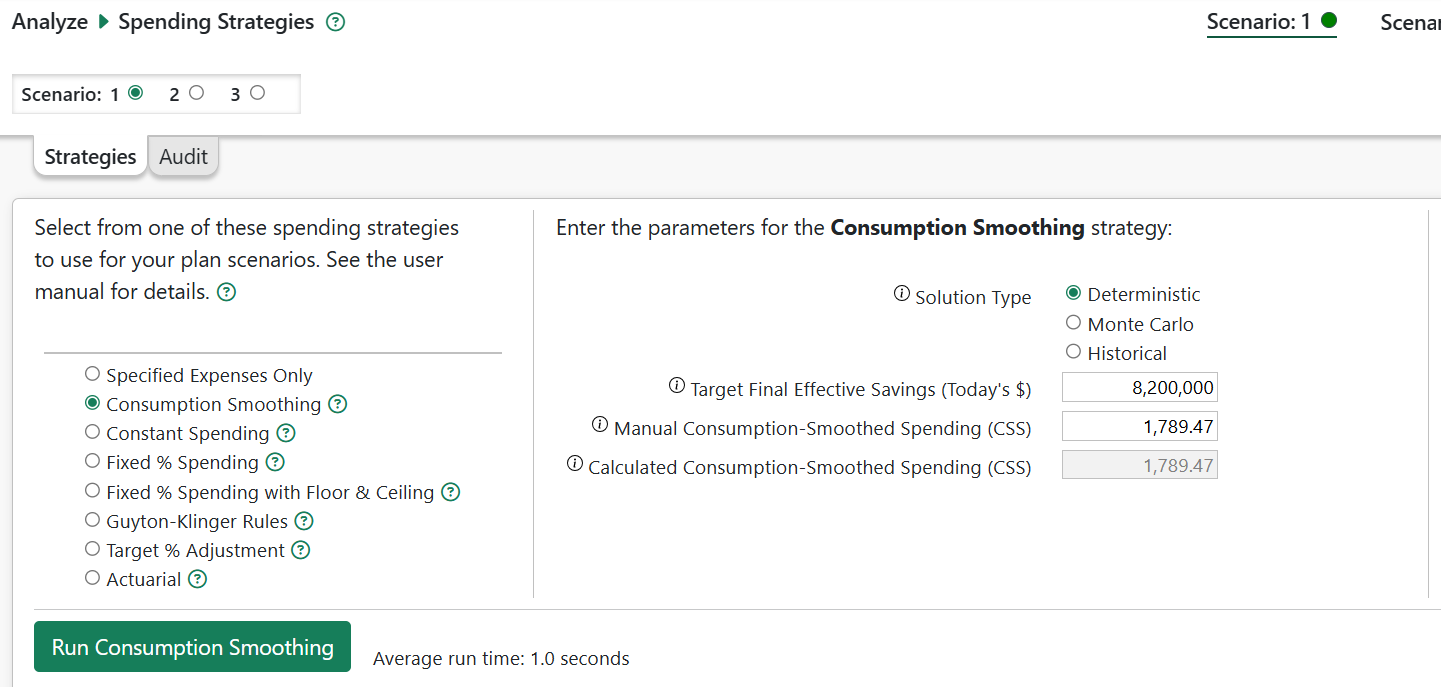Click help icon next to Constant Spending

(286, 433)
